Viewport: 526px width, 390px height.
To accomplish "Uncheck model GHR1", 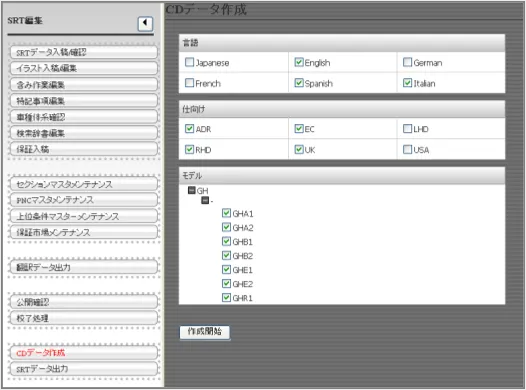I will [226, 297].
